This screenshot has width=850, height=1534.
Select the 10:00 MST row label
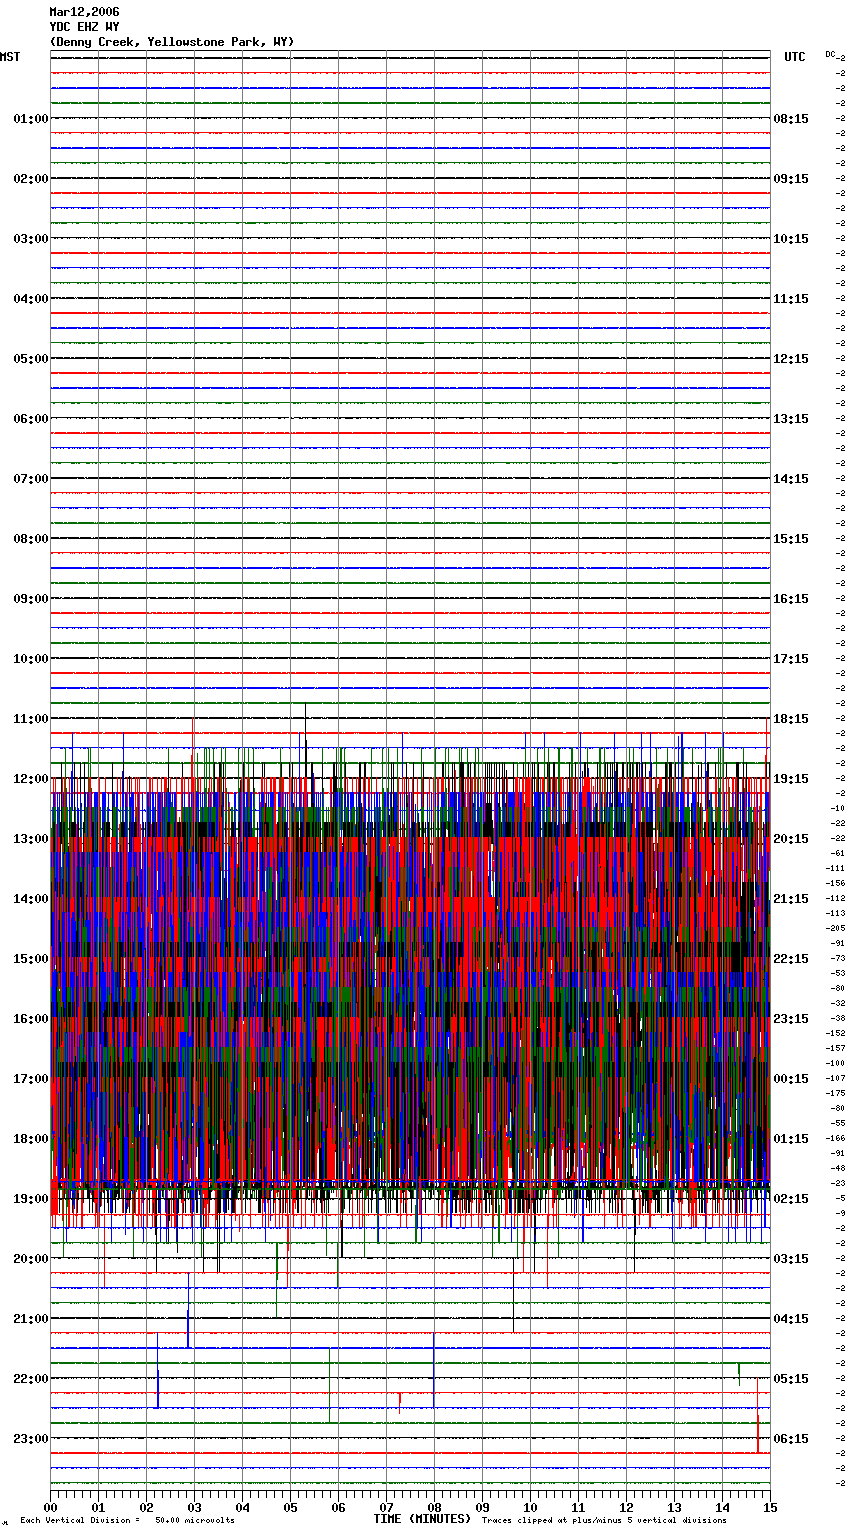(30, 659)
